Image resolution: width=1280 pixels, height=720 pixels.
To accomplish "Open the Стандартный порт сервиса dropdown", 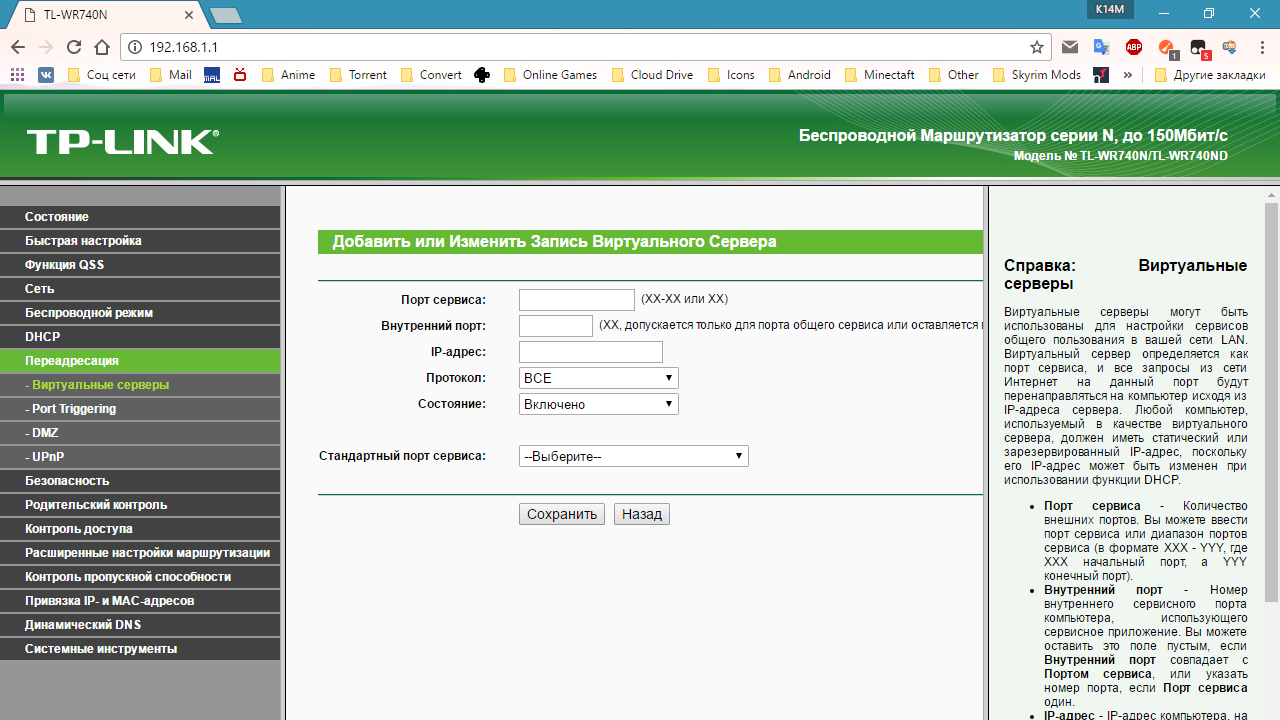I will (x=634, y=456).
